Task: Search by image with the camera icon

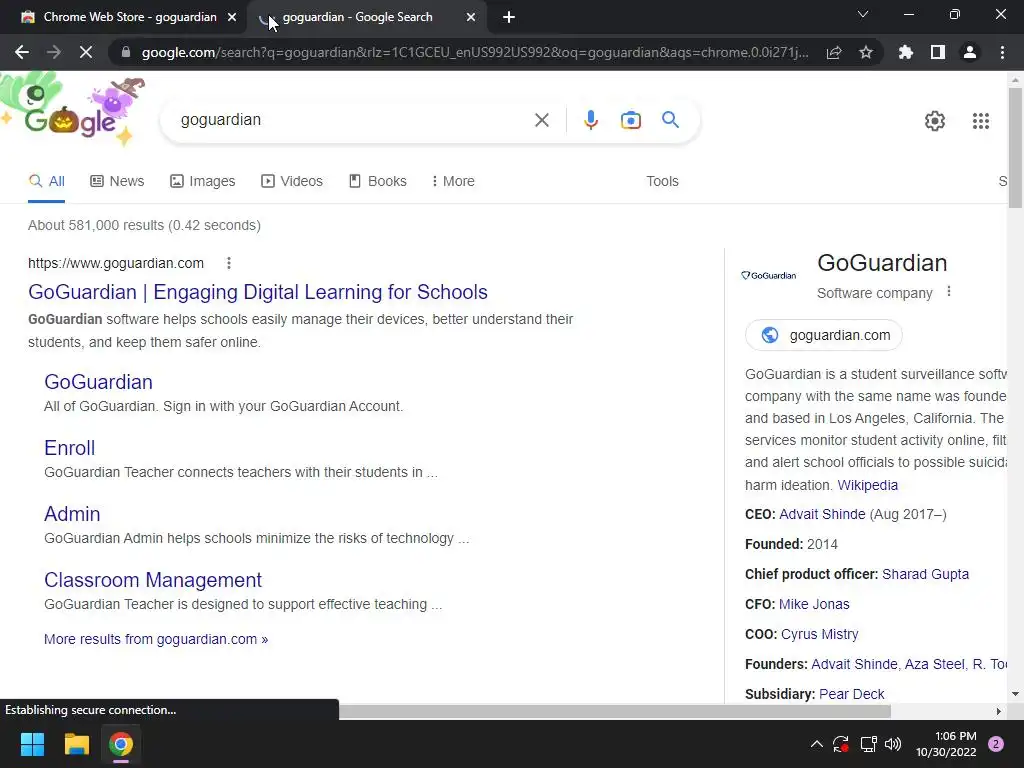Action: point(631,120)
